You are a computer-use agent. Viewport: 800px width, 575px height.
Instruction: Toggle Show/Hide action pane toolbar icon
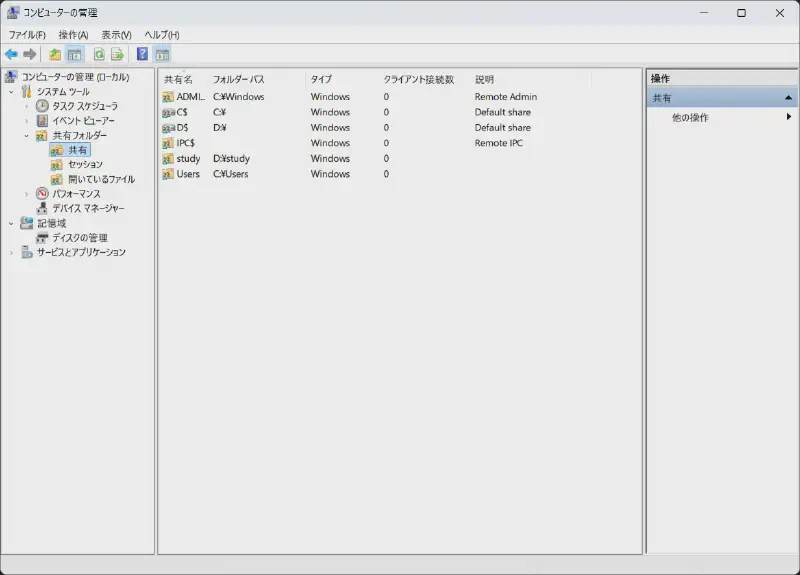point(162,54)
